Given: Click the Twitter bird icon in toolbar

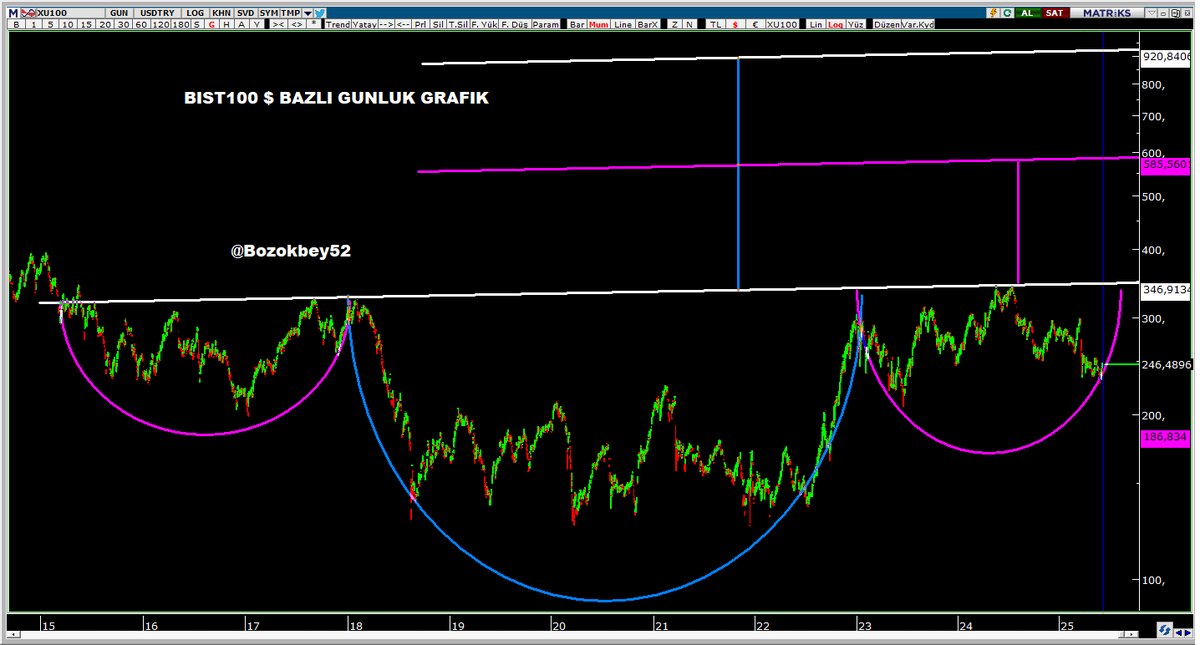Looking at the screenshot, I should point(319,13).
